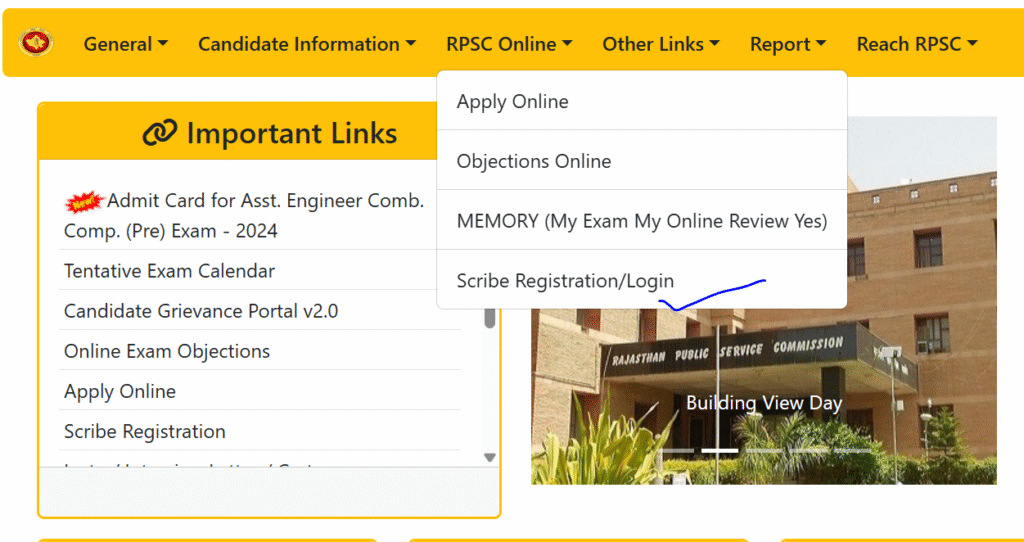The width and height of the screenshot is (1024, 542).
Task: Open the Reach RPSC dropdown
Action: click(x=916, y=44)
